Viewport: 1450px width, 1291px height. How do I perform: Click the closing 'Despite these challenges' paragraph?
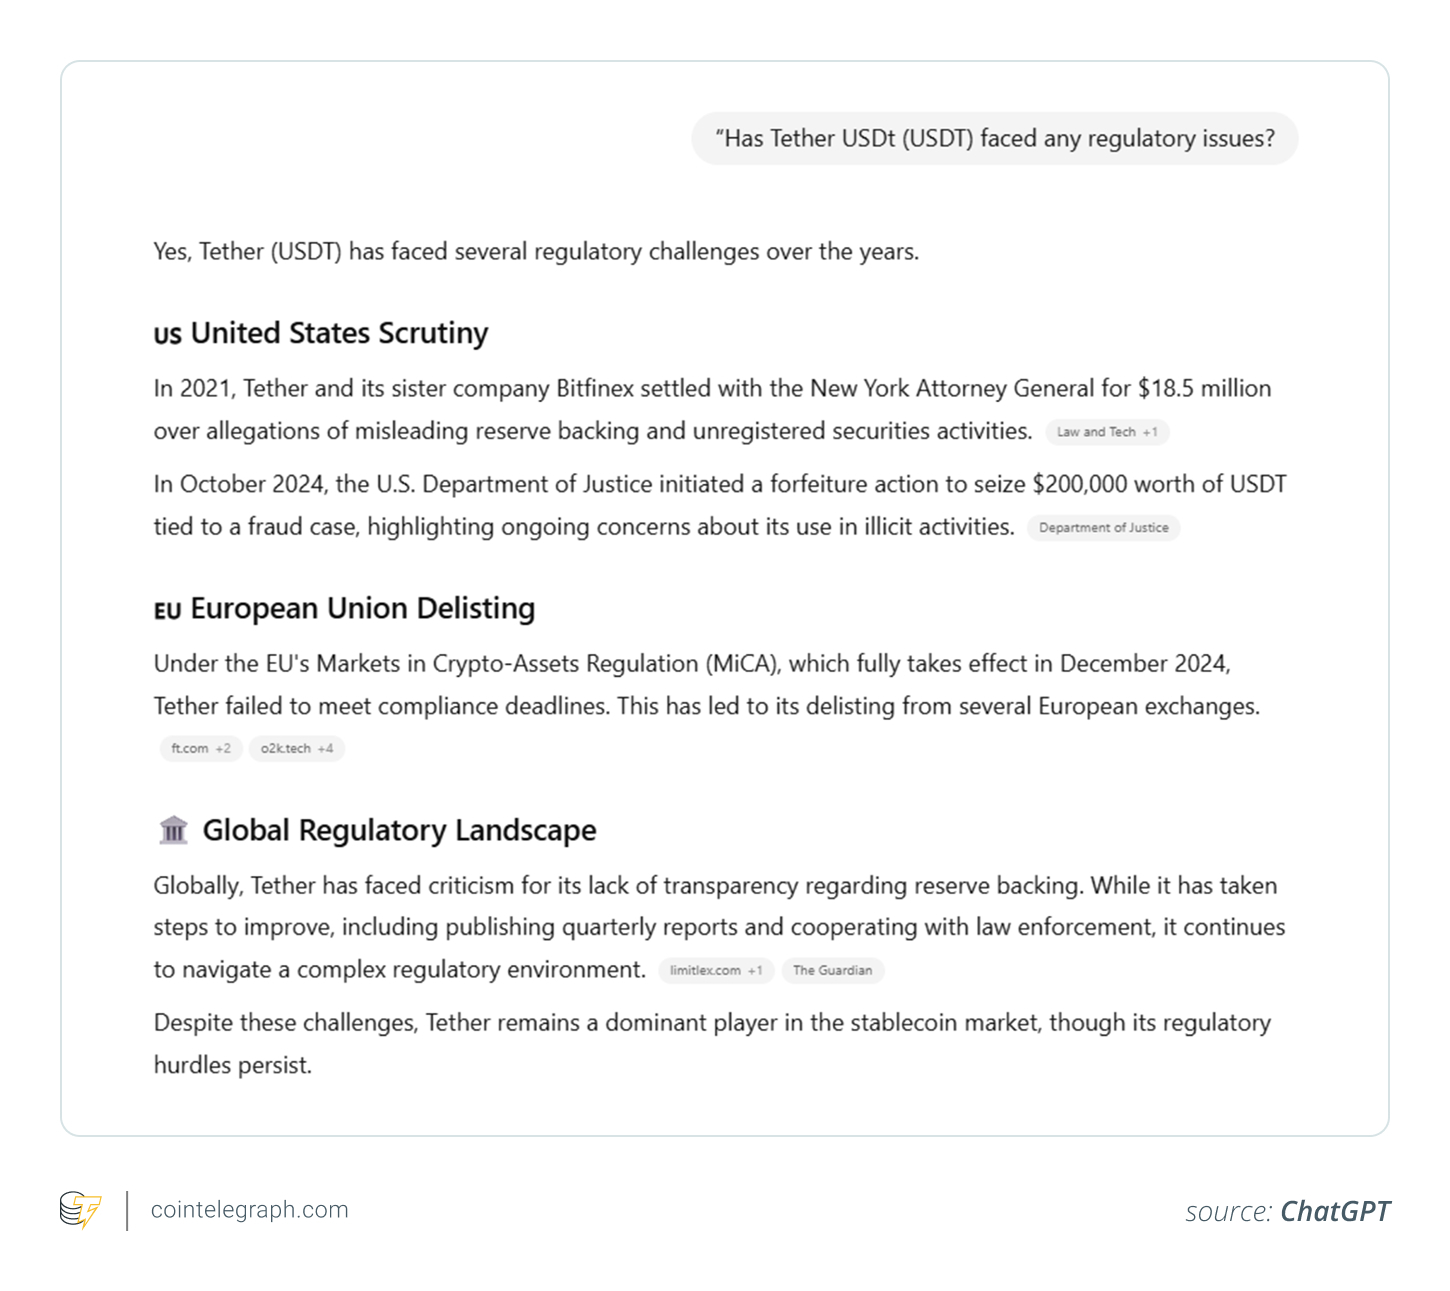[712, 1043]
